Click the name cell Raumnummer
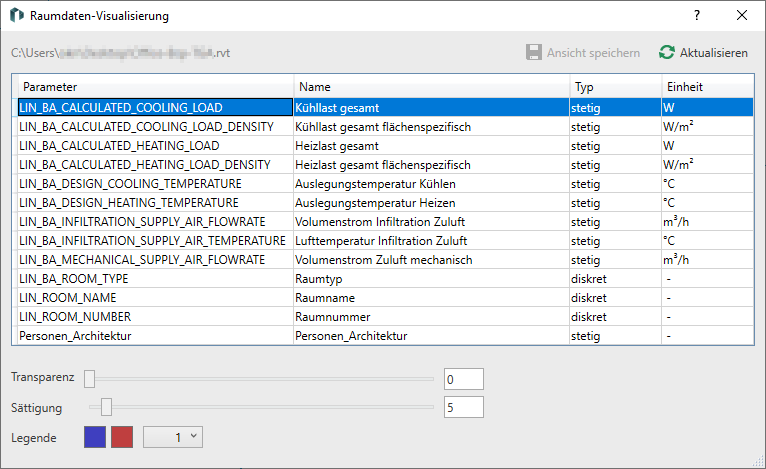The width and height of the screenshot is (766, 469). click(x=431, y=317)
